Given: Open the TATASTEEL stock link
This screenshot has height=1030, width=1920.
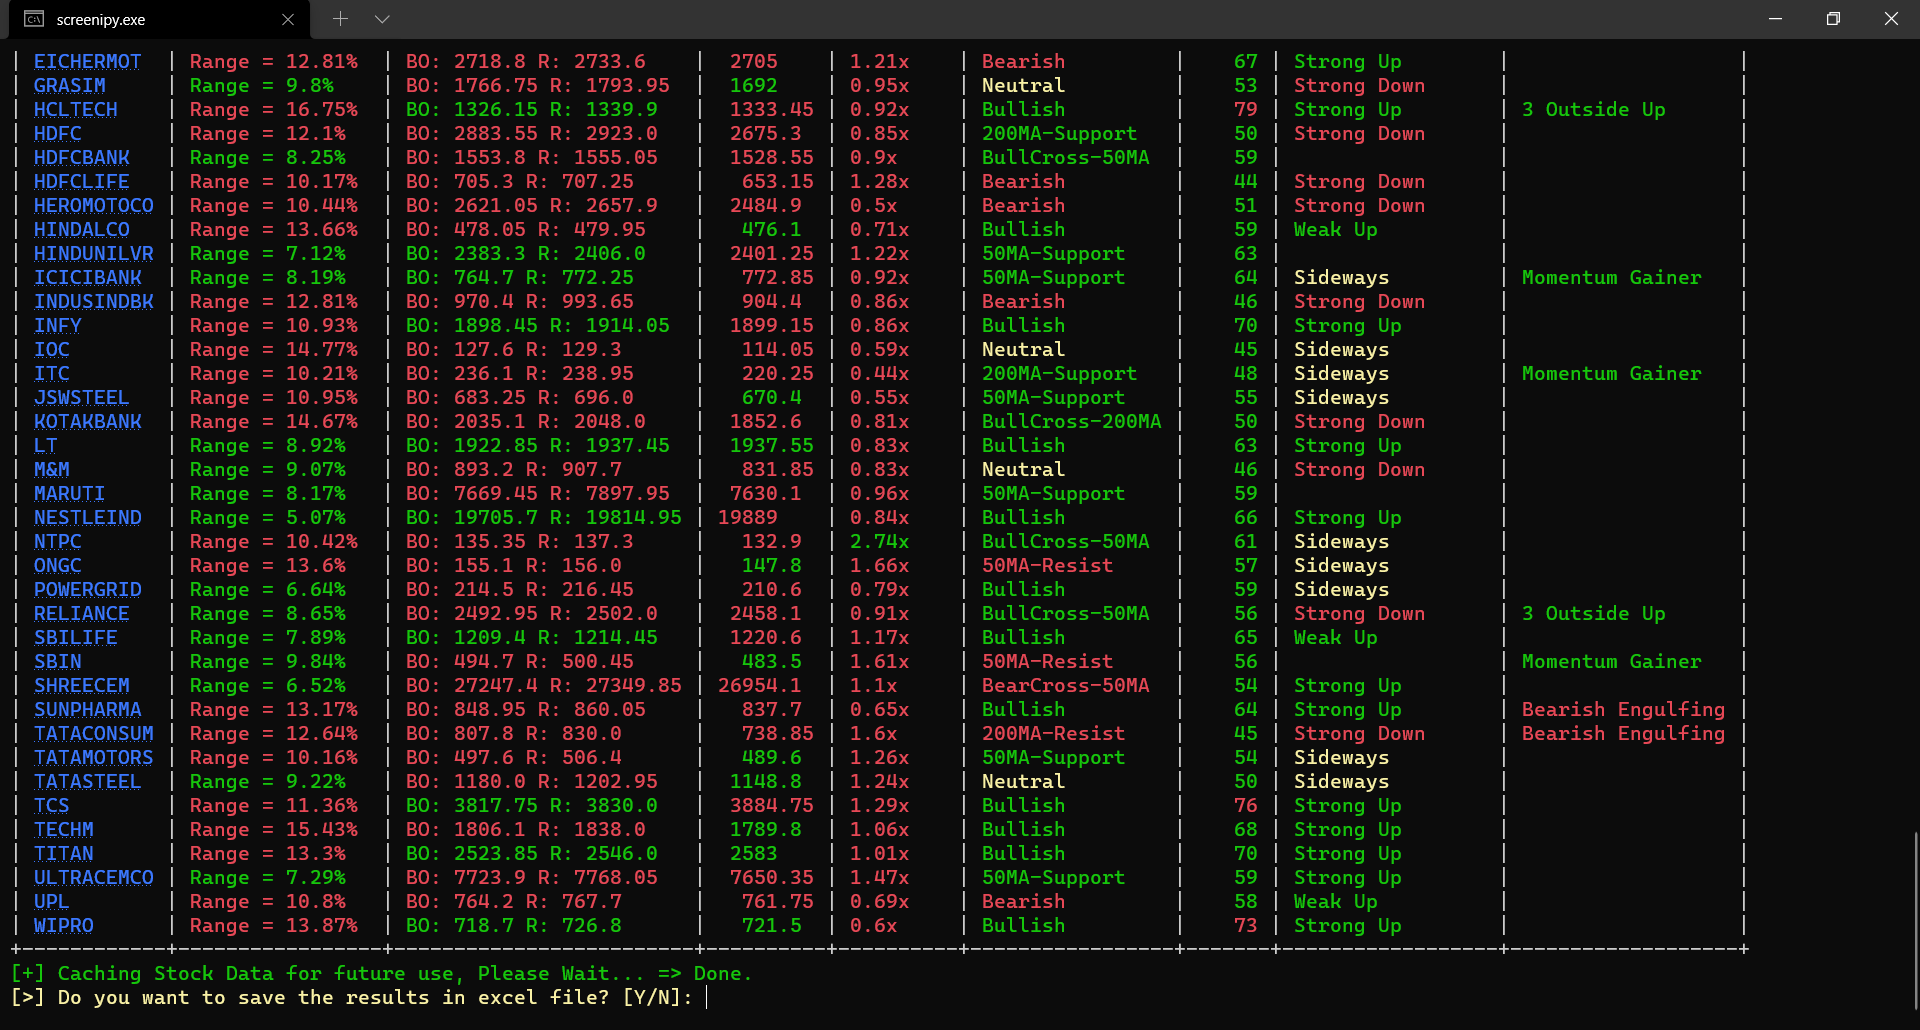Looking at the screenshot, I should (x=88, y=782).
